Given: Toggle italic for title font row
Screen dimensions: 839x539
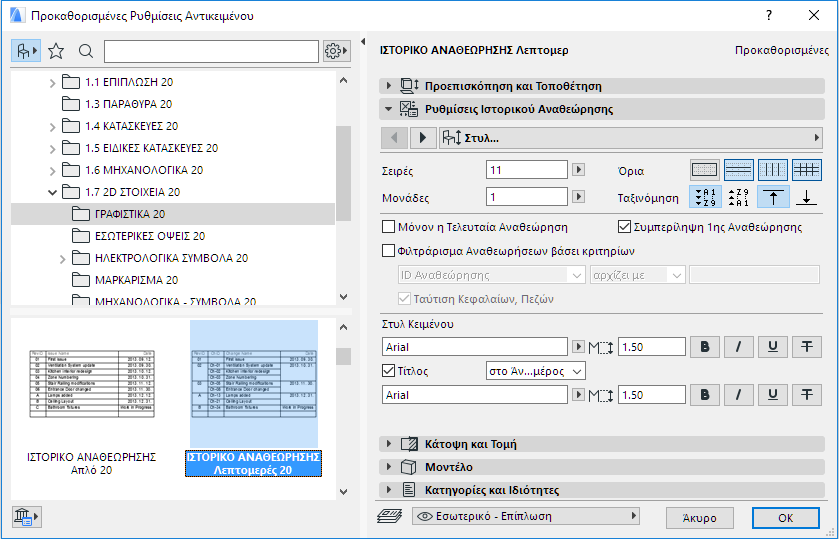Looking at the screenshot, I should point(738,394).
